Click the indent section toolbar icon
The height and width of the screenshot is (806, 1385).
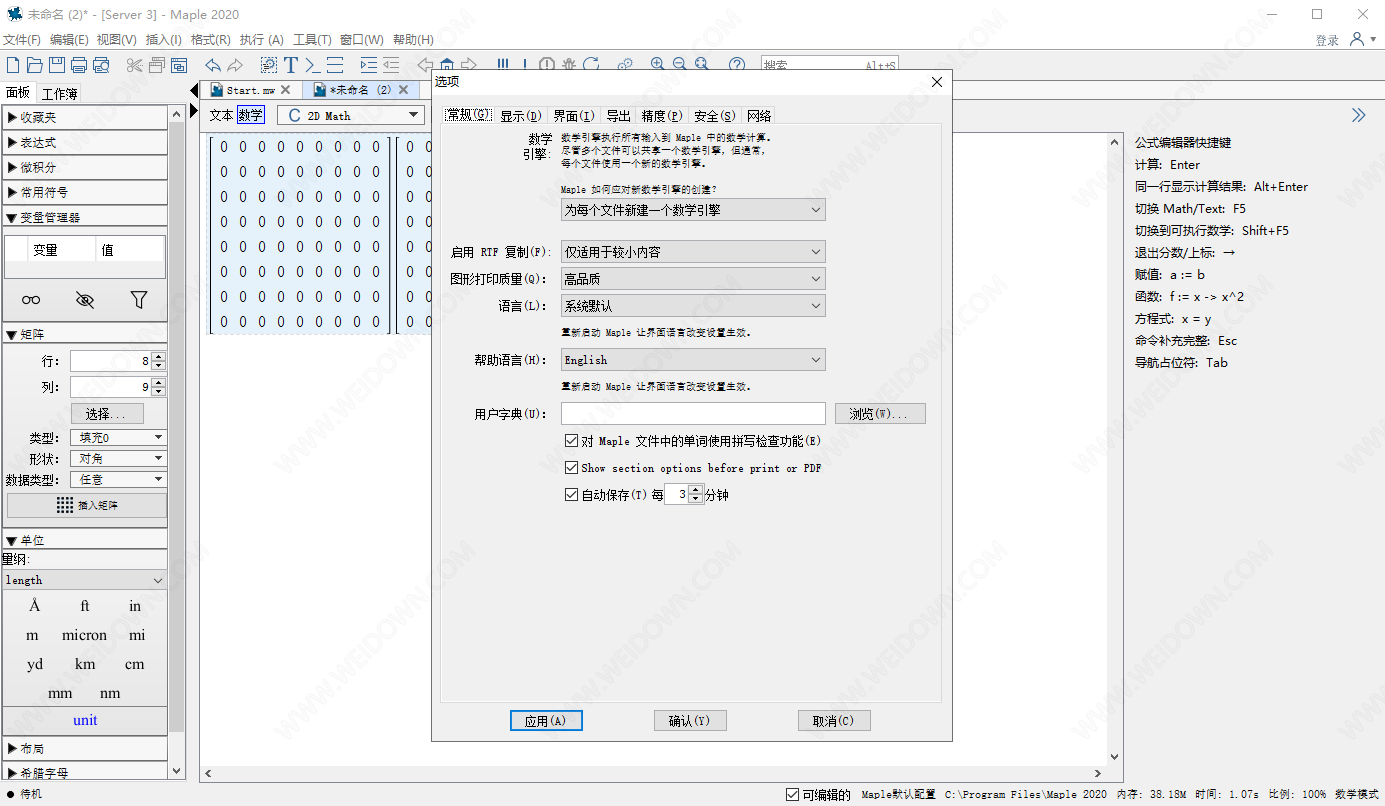(x=369, y=65)
